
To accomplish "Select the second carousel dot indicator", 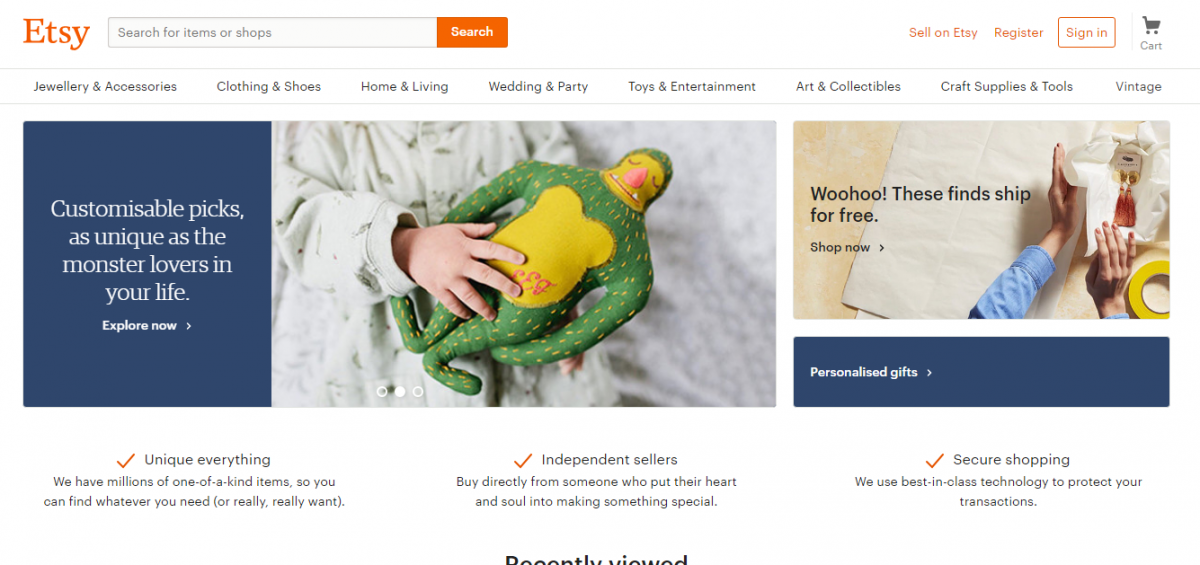I will [x=400, y=391].
